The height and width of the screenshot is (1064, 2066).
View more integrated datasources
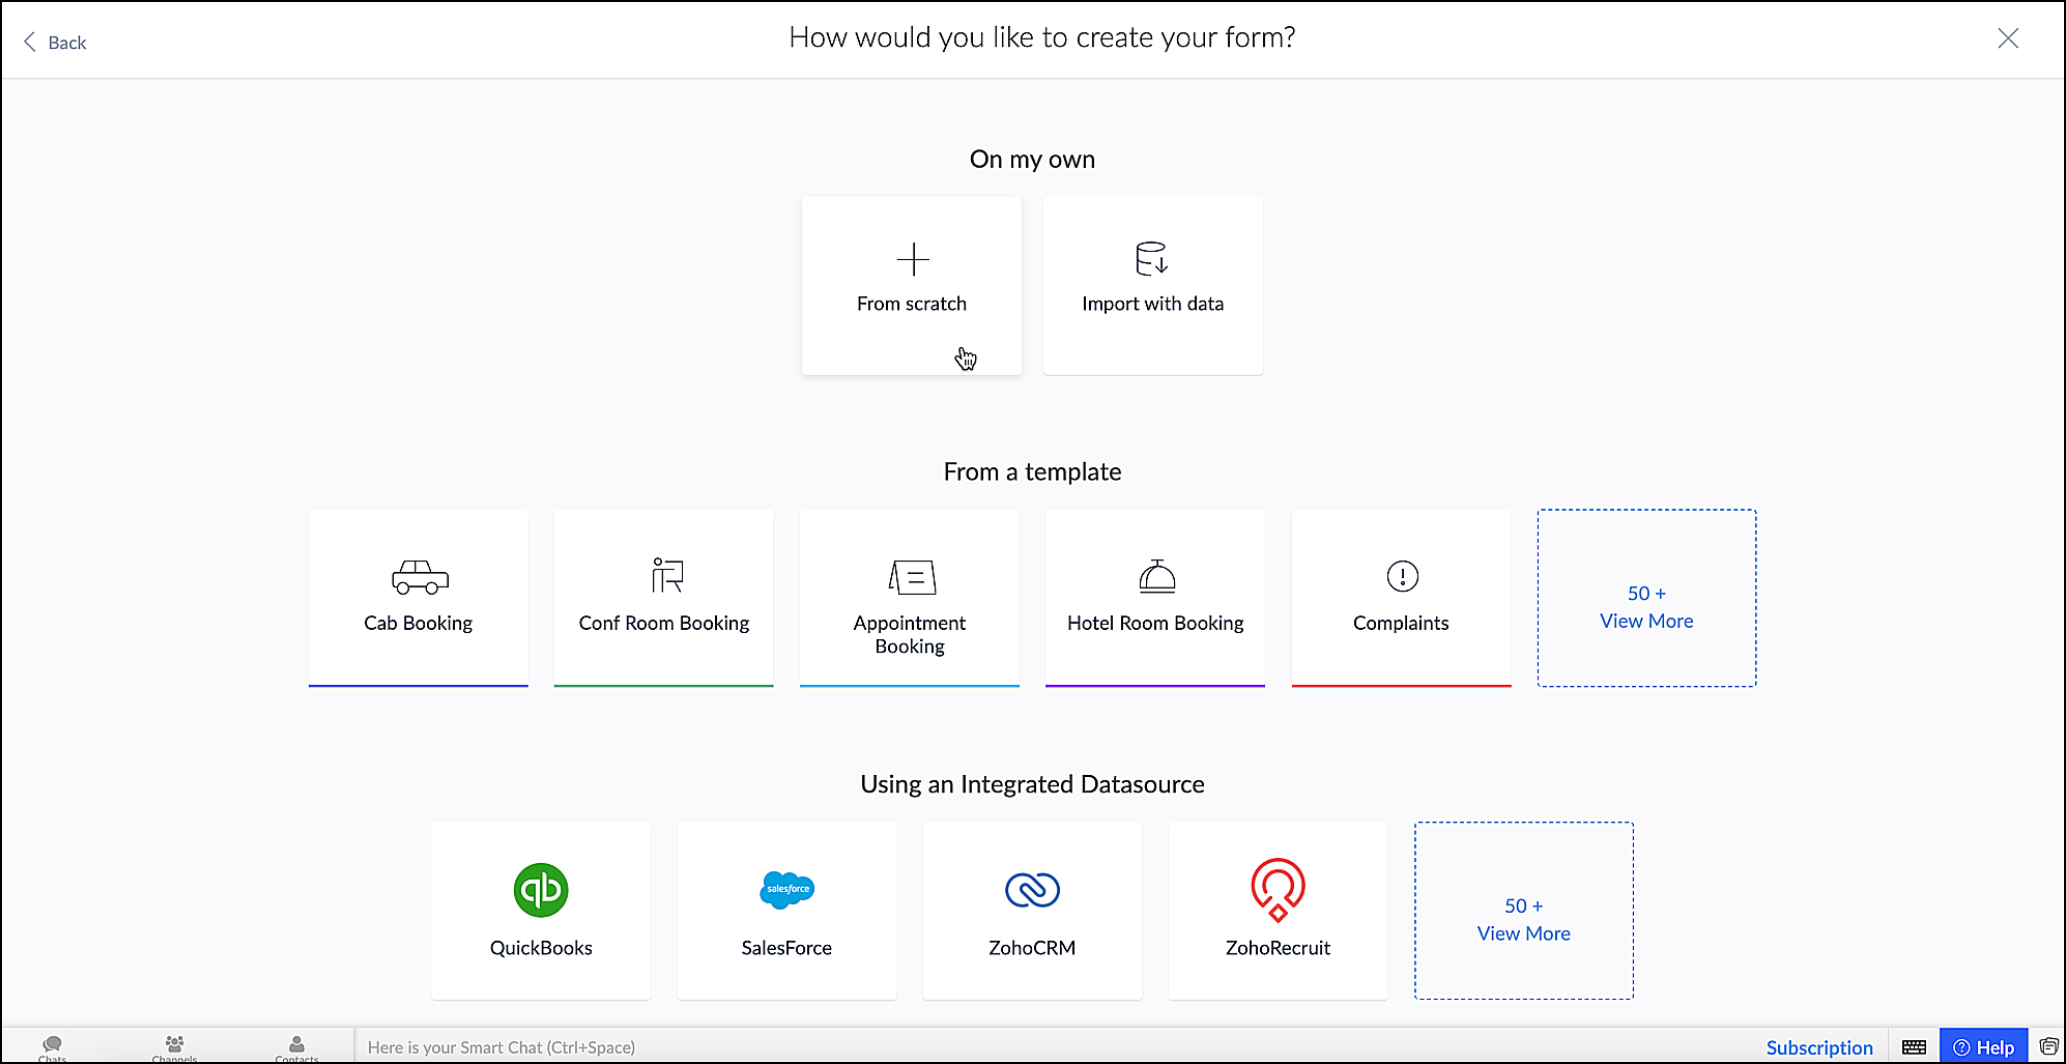pos(1524,911)
